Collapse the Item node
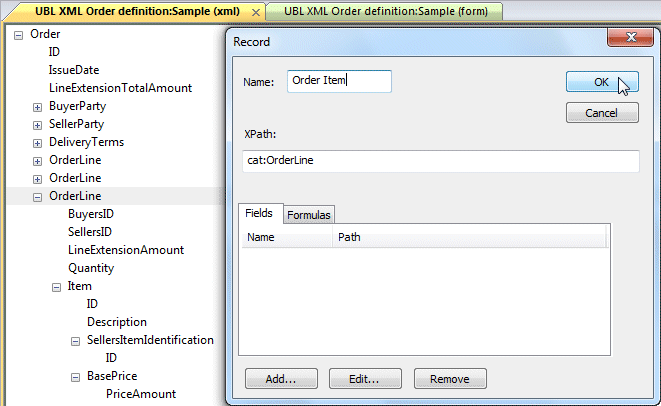 click(x=56, y=288)
